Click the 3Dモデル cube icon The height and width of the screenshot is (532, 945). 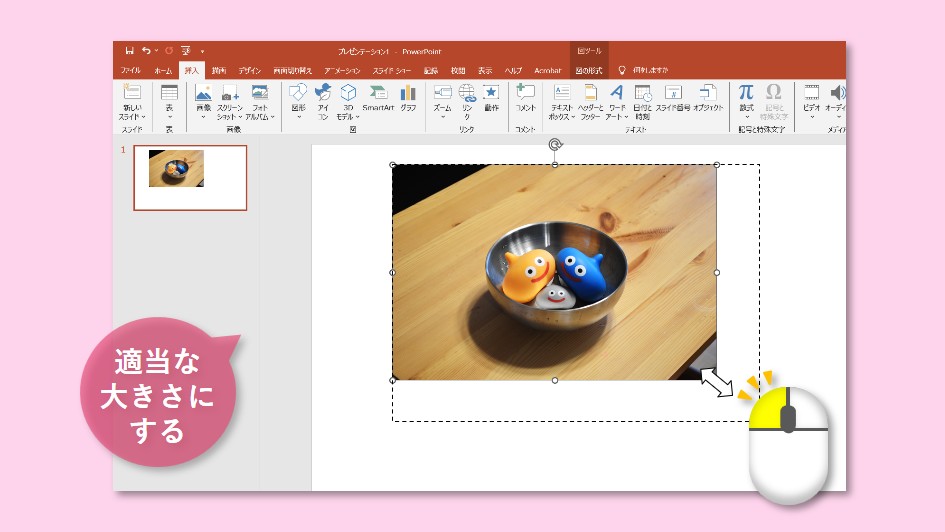point(348,92)
